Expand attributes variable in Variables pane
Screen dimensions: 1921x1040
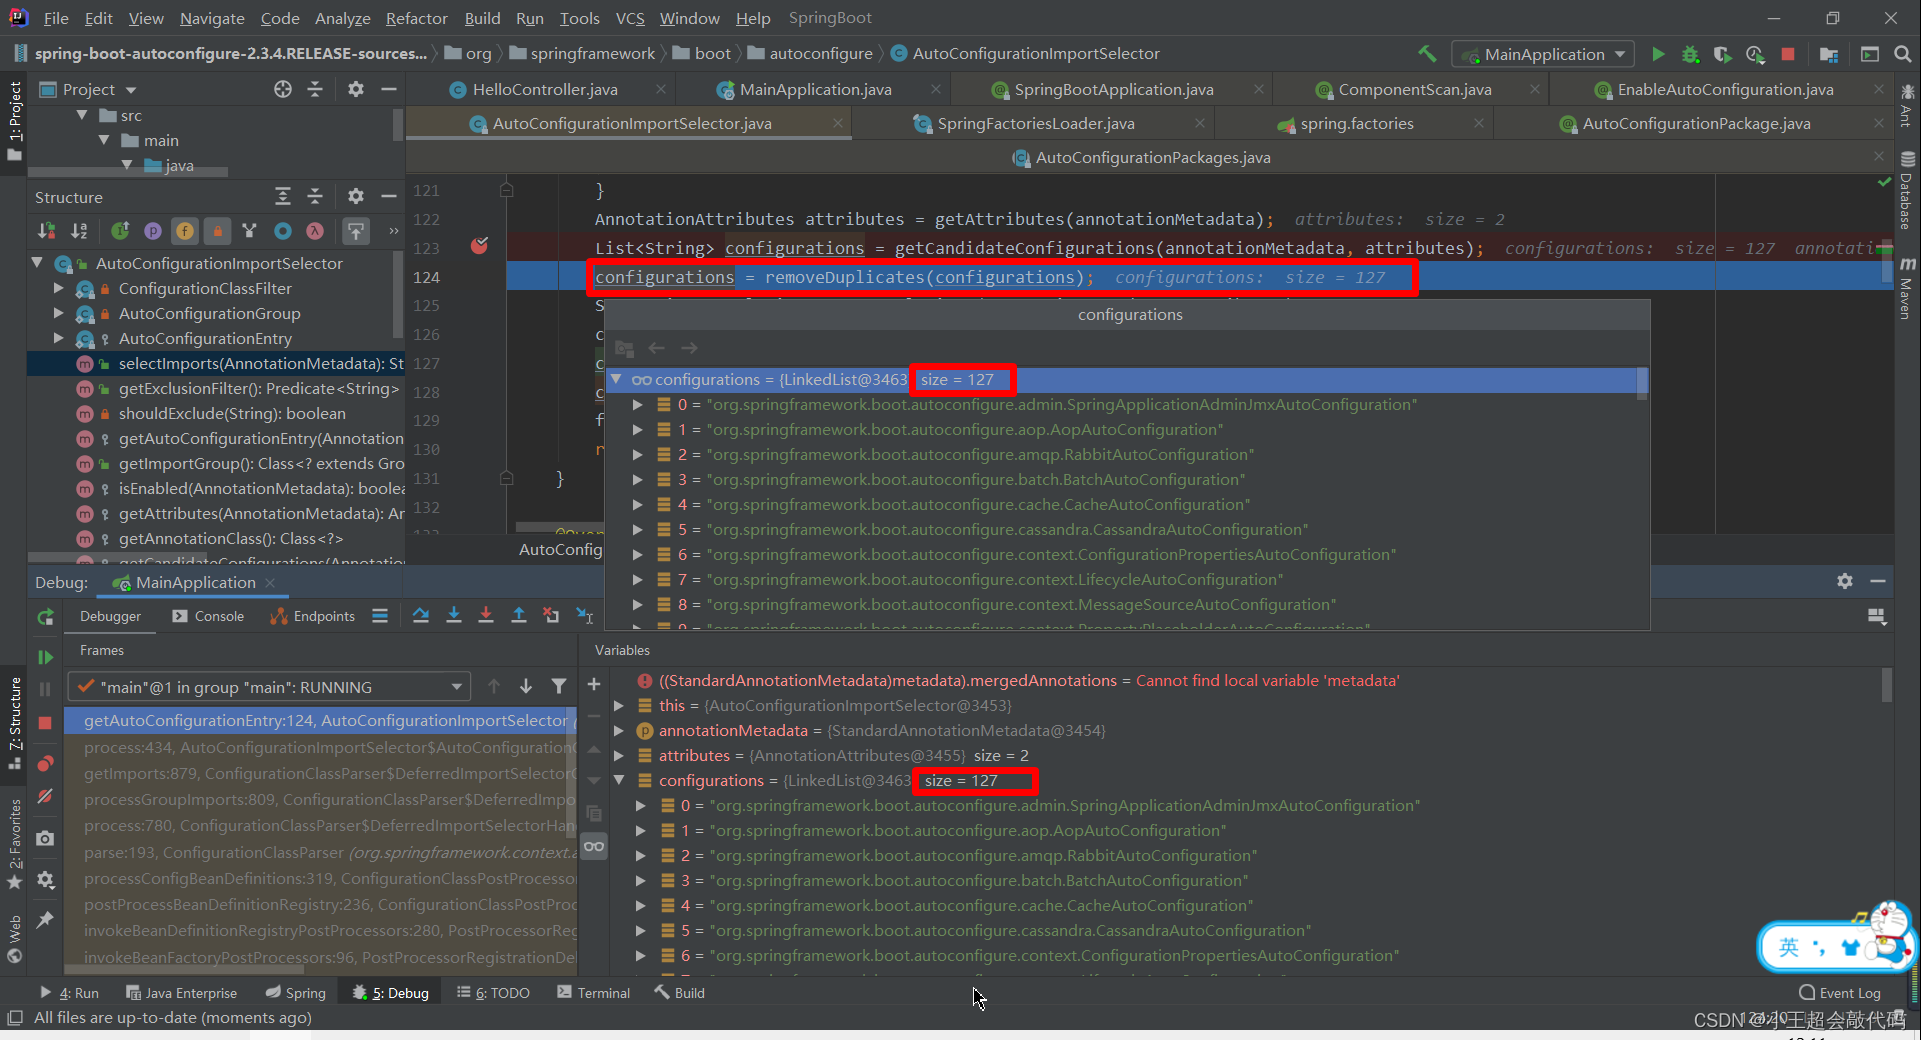[619, 755]
